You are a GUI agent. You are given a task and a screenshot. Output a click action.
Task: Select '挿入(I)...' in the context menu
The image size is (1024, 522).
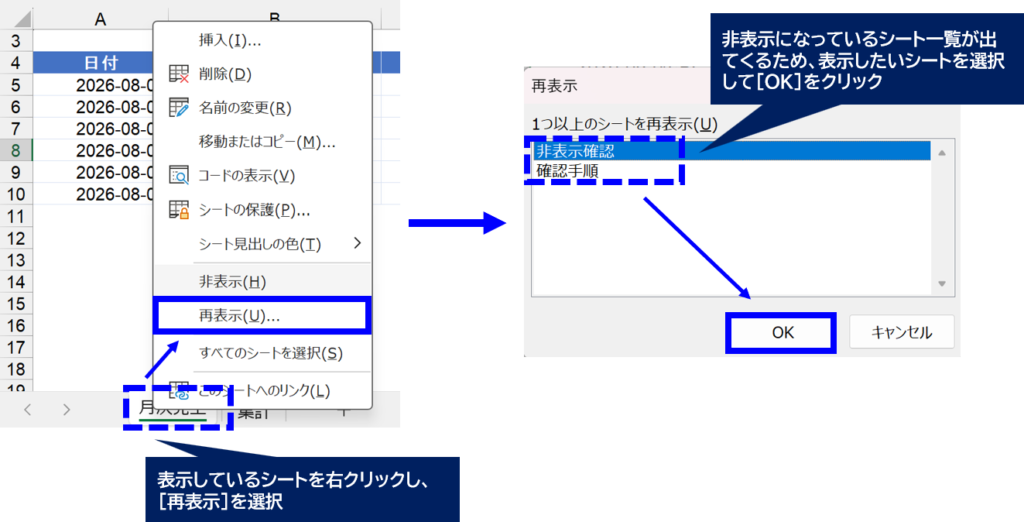click(x=263, y=41)
